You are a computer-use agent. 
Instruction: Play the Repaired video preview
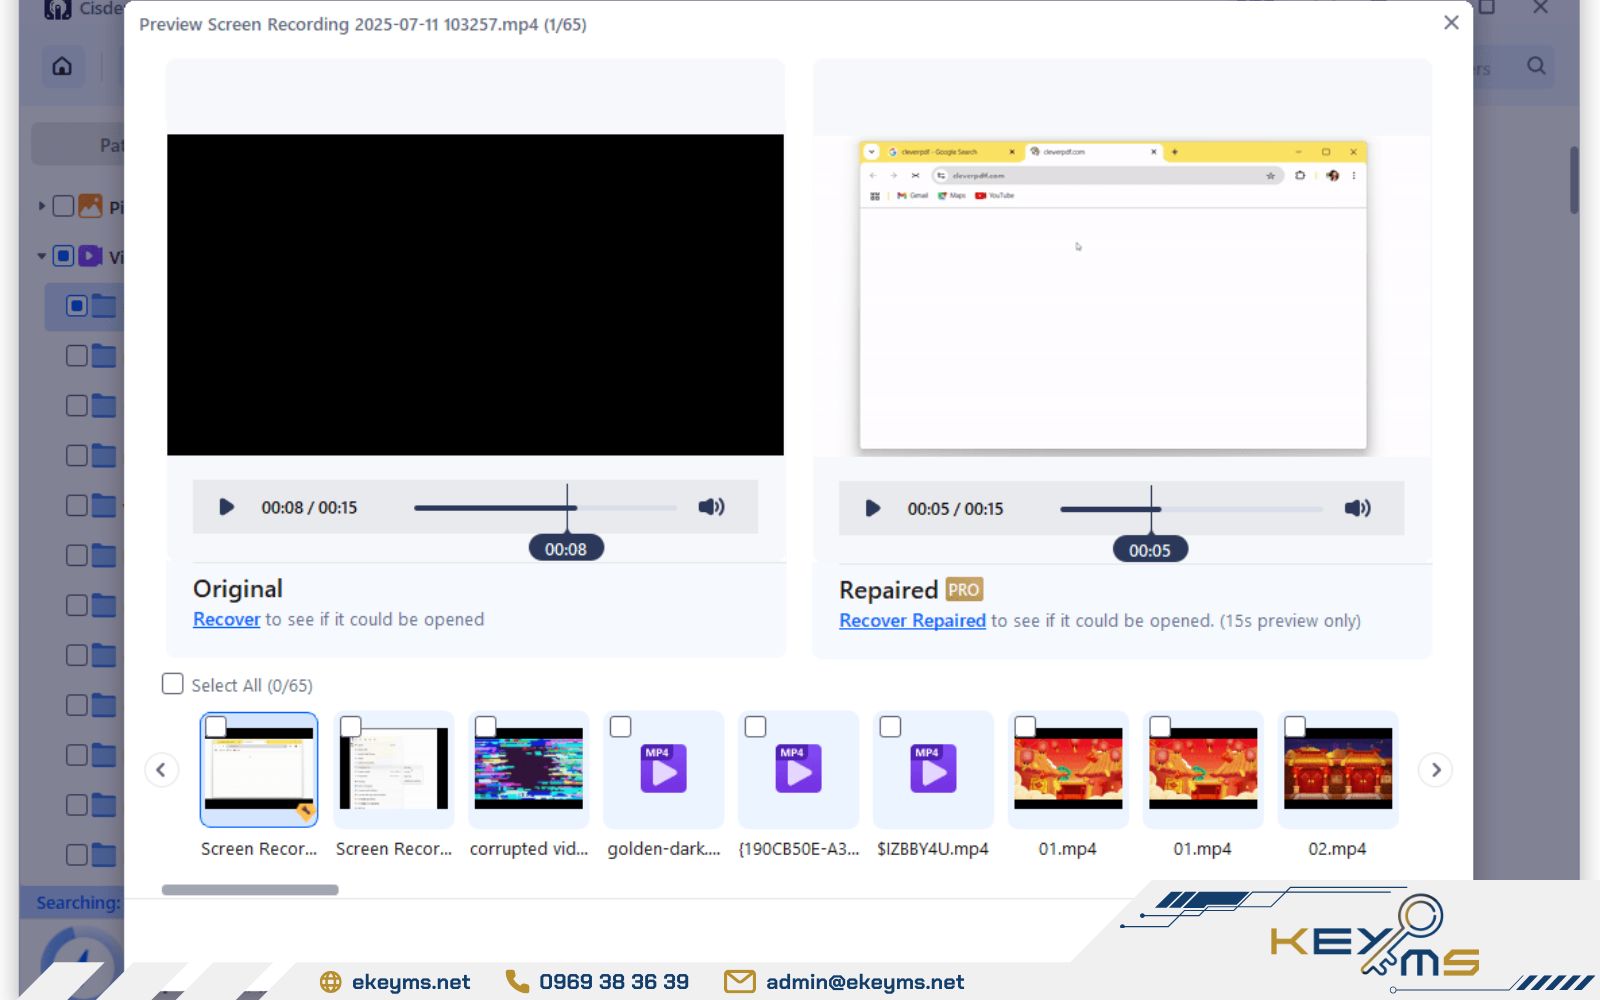pyautogui.click(x=871, y=508)
